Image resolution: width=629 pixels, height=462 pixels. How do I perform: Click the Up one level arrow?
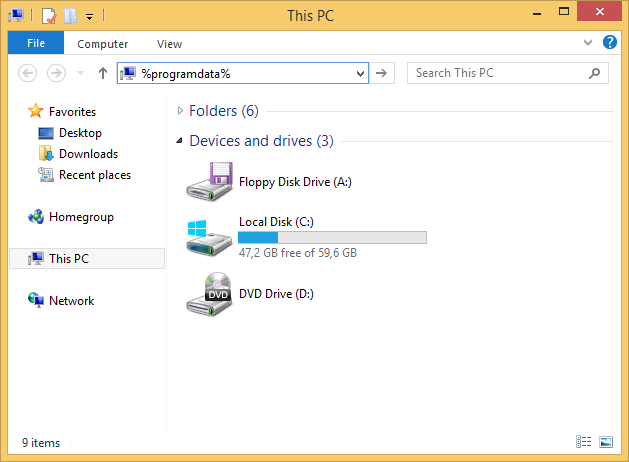(x=103, y=73)
